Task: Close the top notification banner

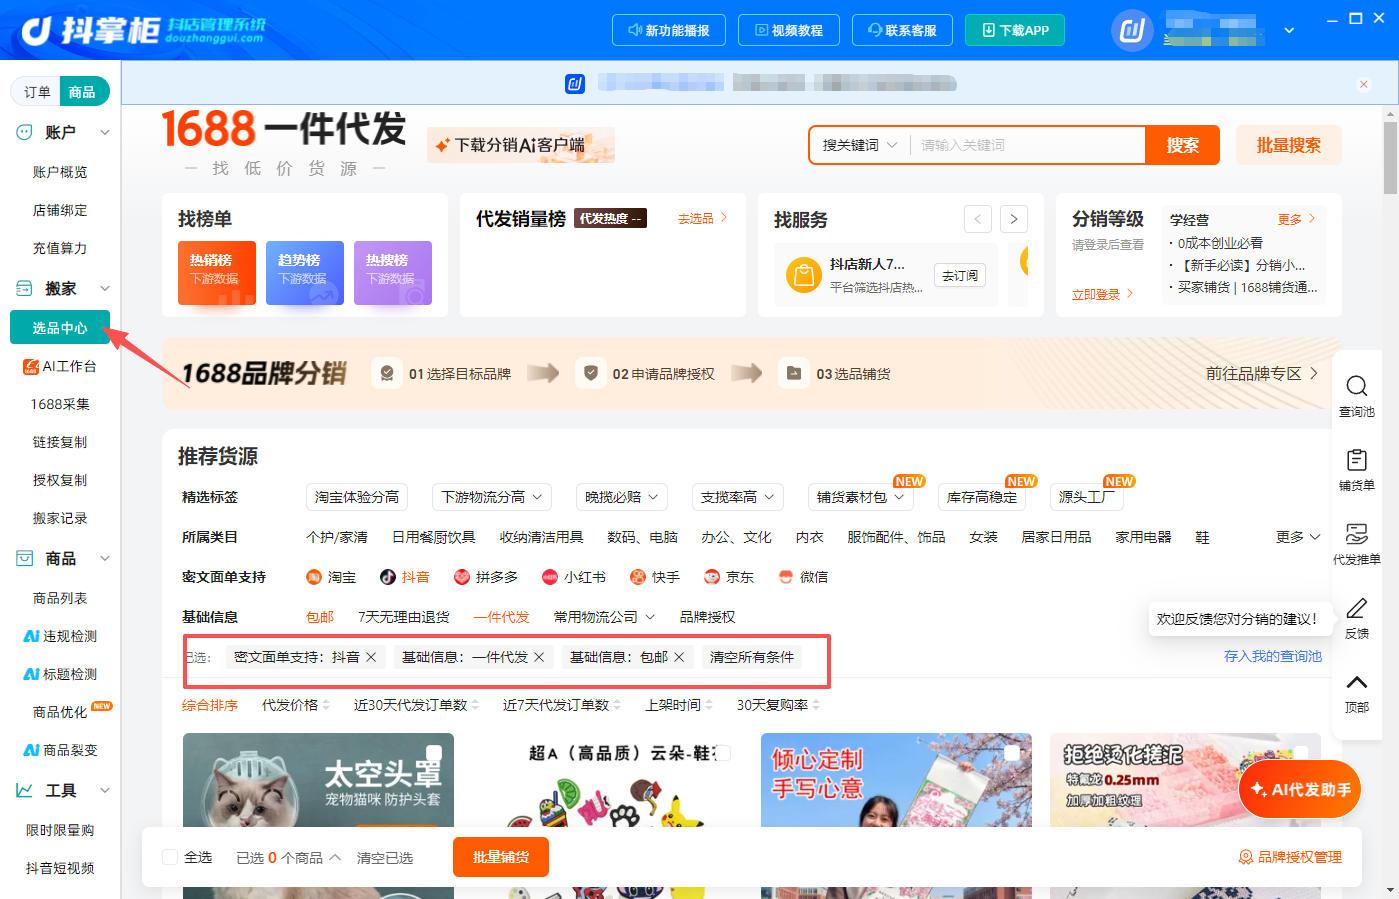Action: click(x=1363, y=84)
